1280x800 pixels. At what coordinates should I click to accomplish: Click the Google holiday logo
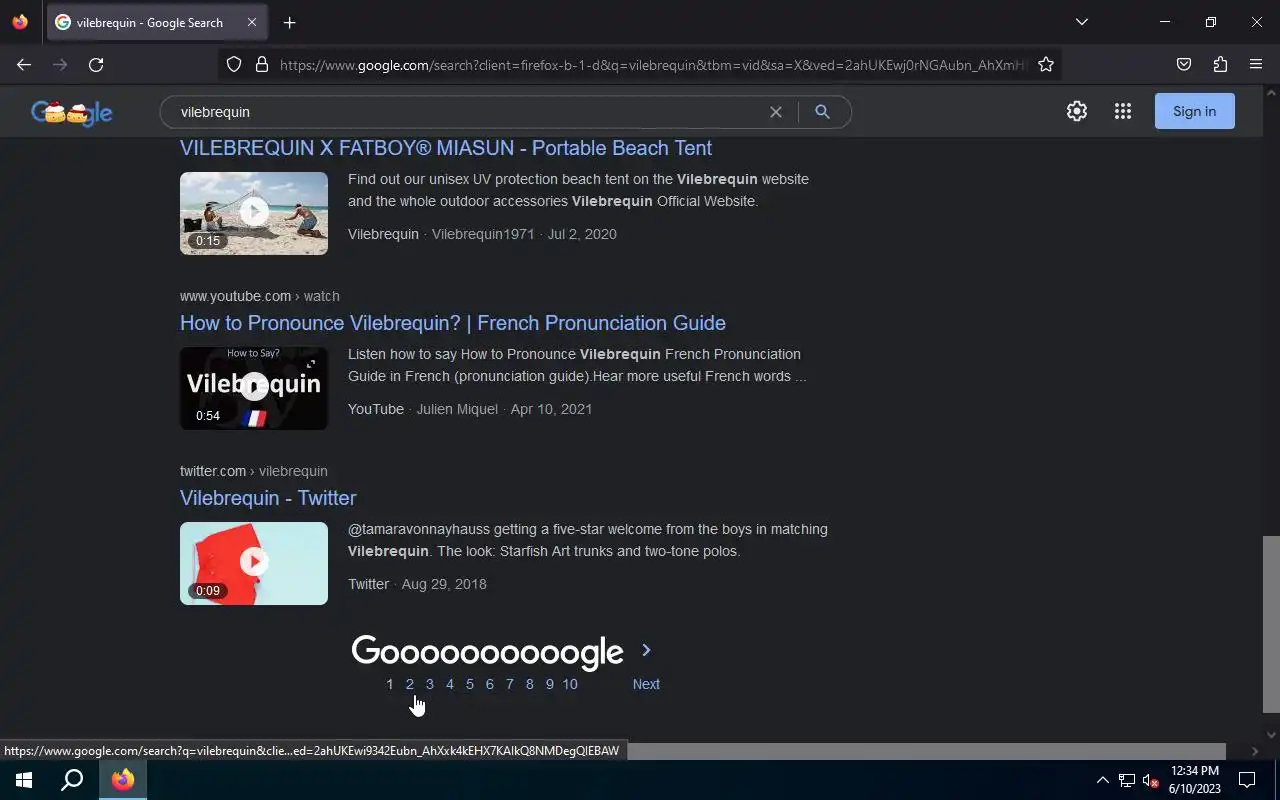click(72, 112)
